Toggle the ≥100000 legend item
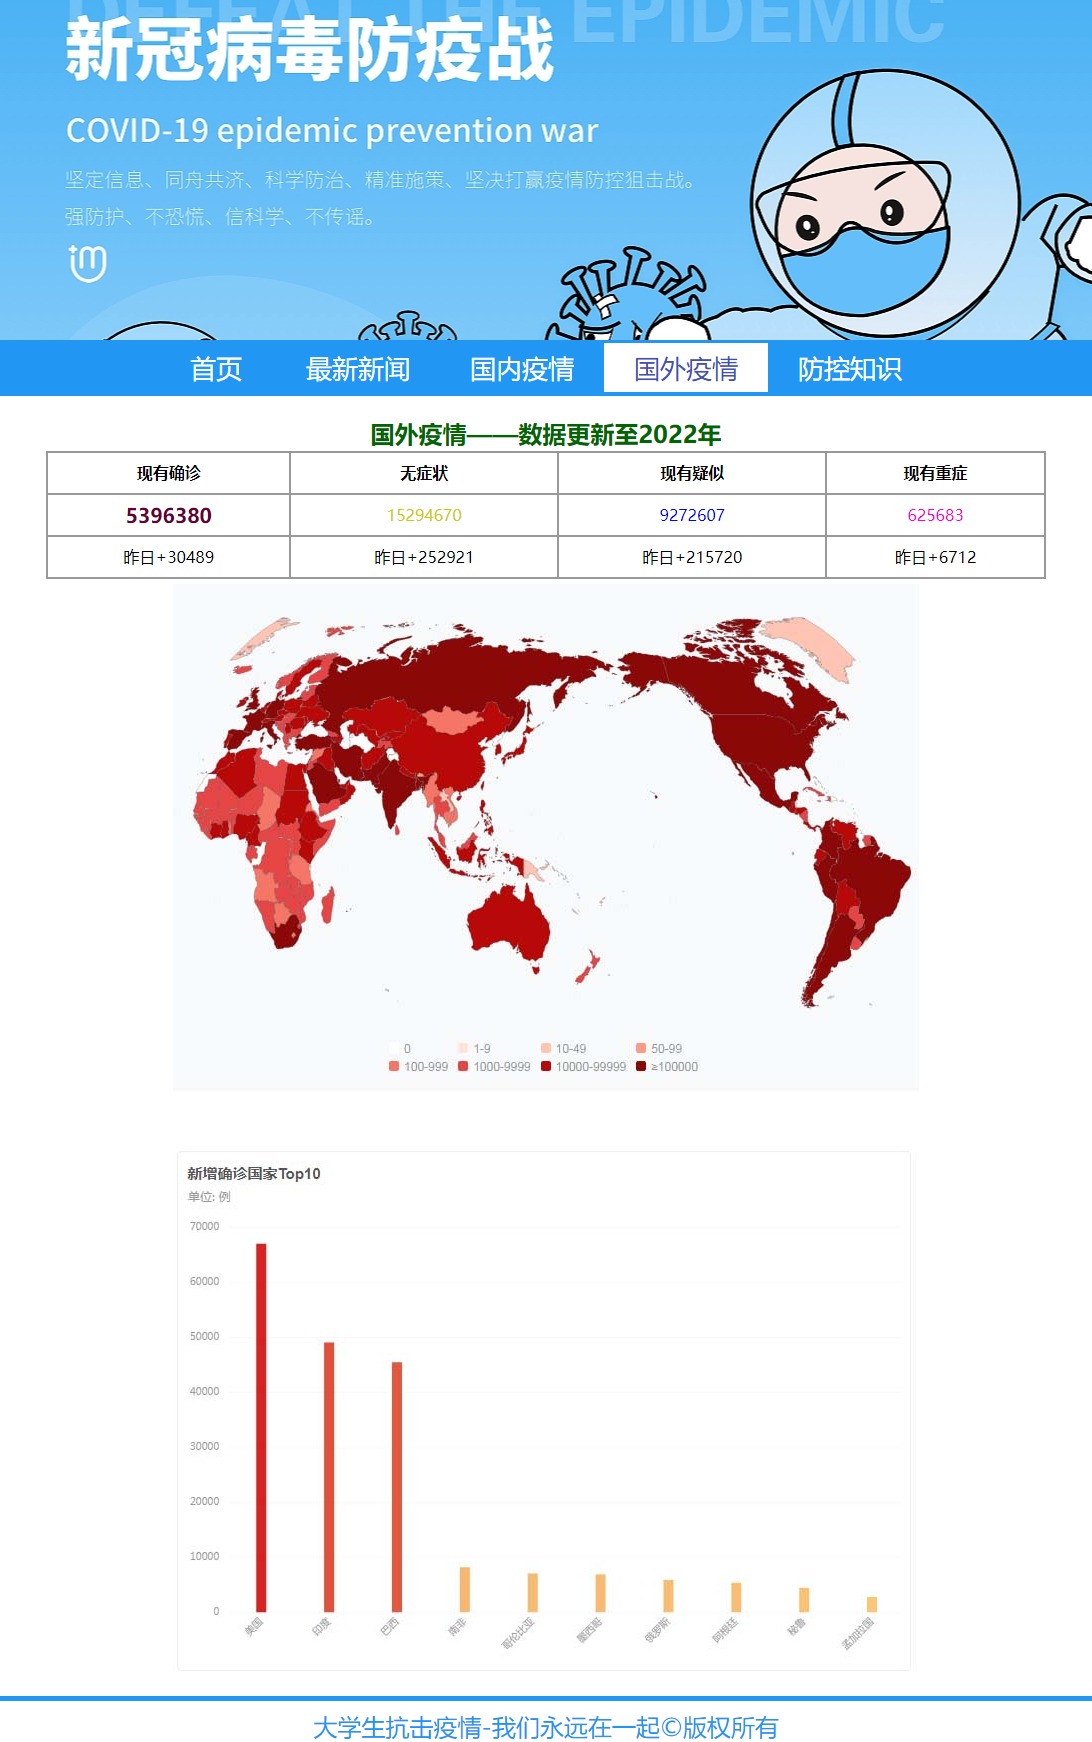The width and height of the screenshot is (1092, 1742). [x=667, y=1067]
